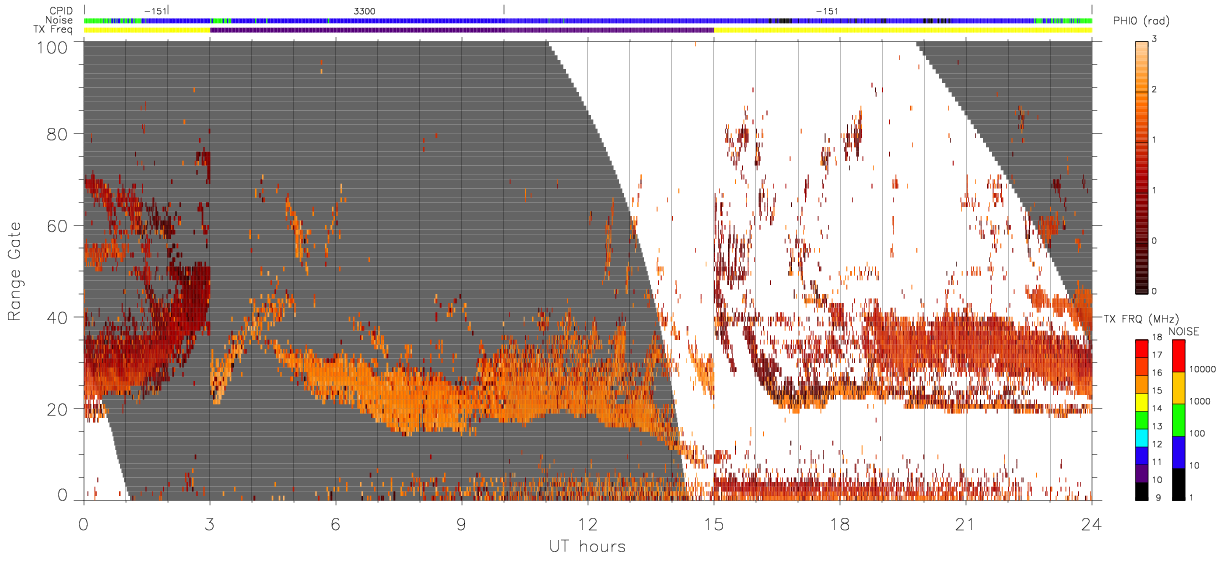Click the "60" tick on the Range Gate axis
Image resolution: width=1228 pixels, height=567 pixels.
click(x=57, y=225)
